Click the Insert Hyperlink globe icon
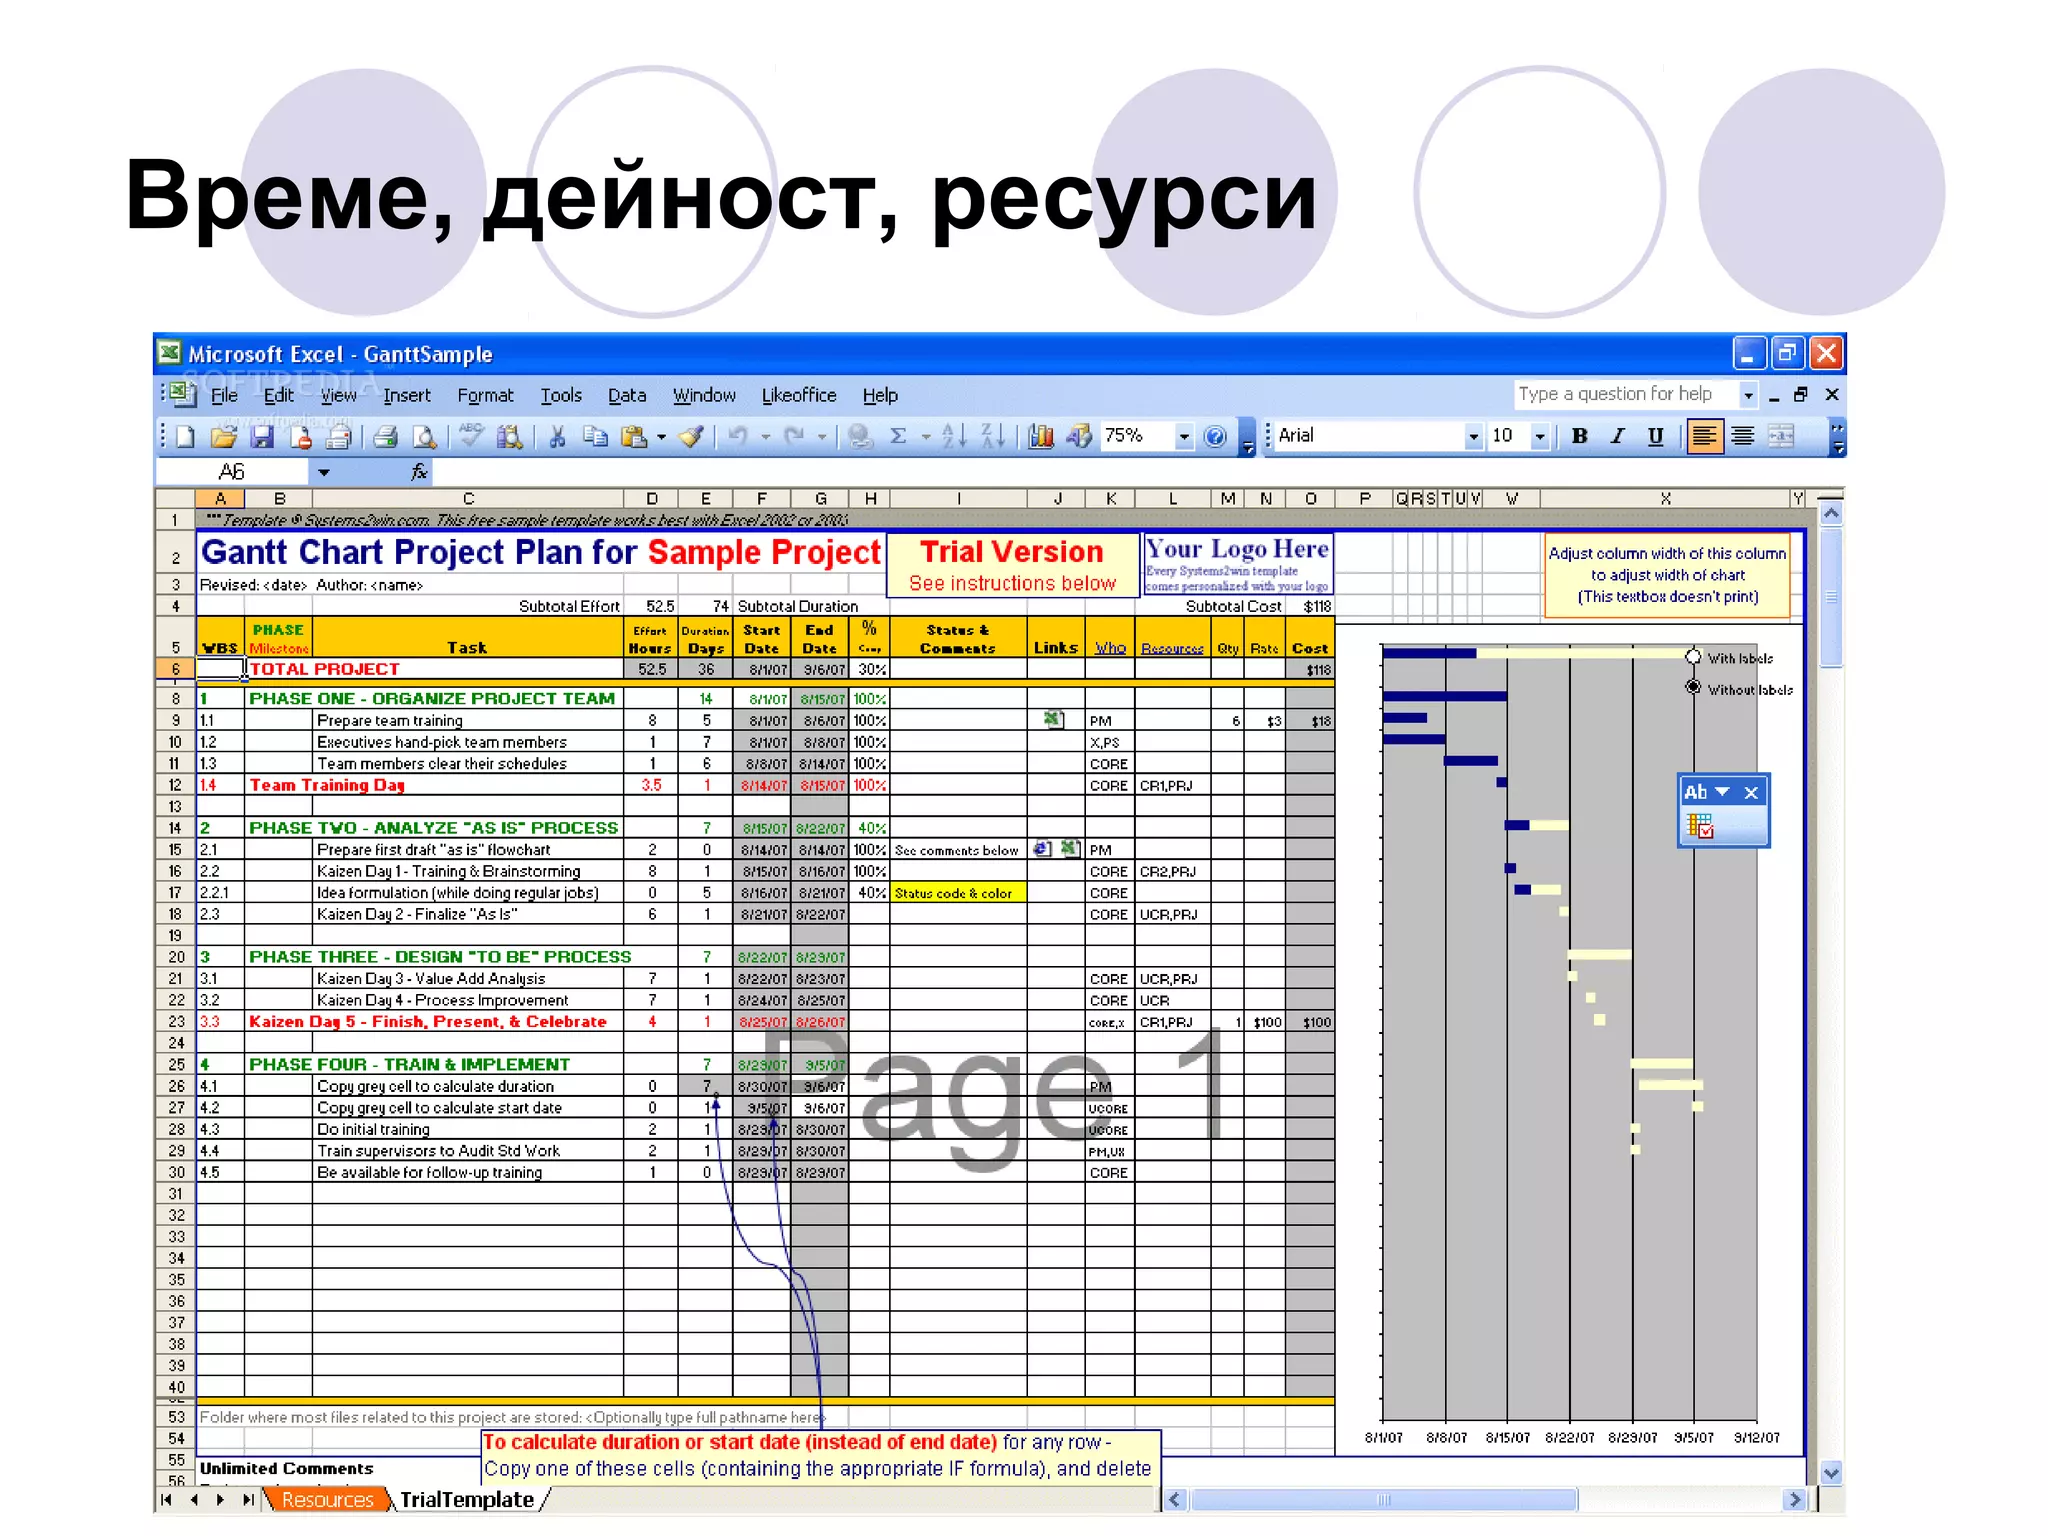 pos(859,436)
